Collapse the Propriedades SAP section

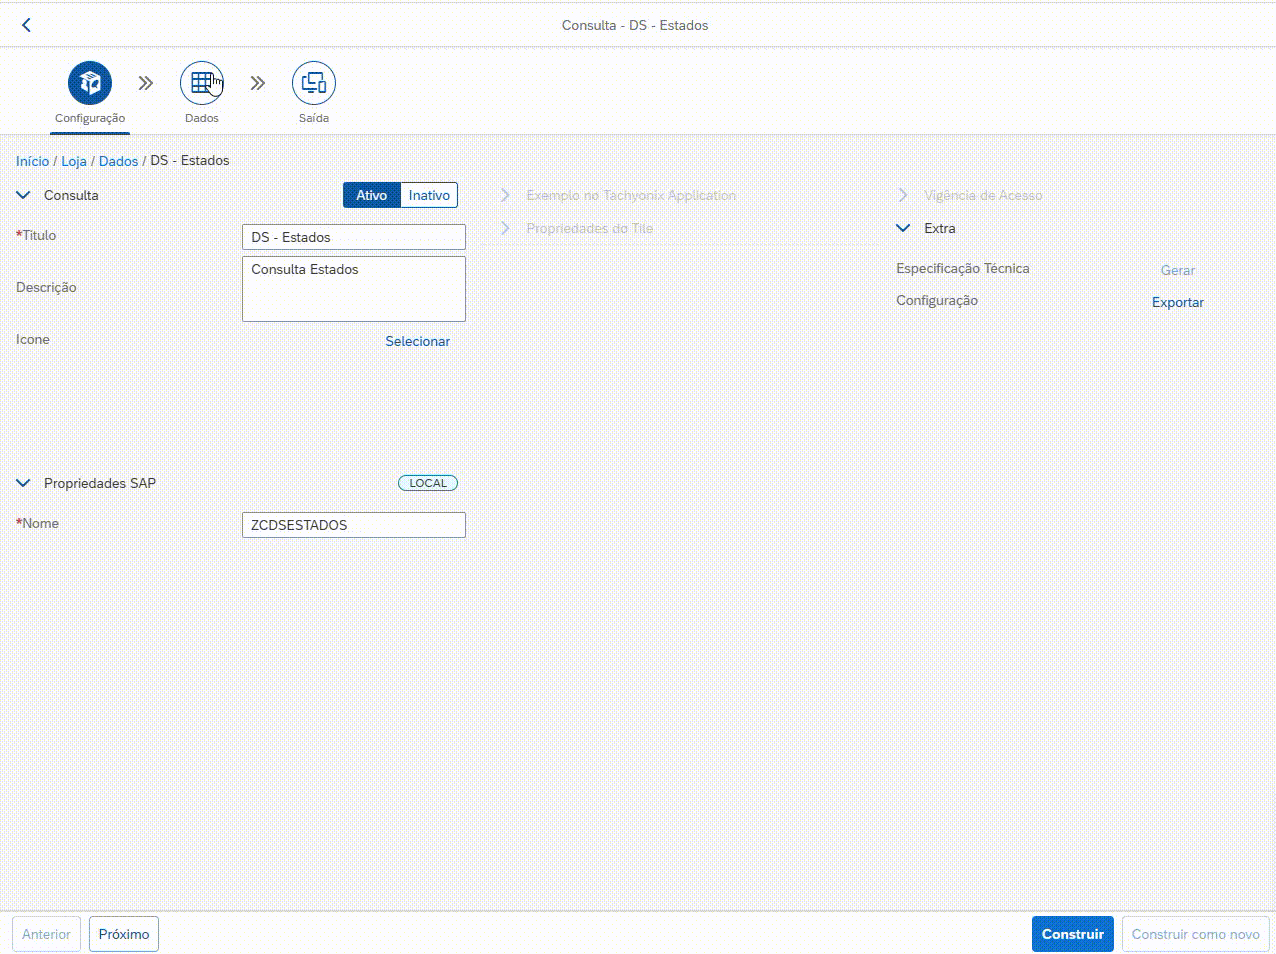24,483
